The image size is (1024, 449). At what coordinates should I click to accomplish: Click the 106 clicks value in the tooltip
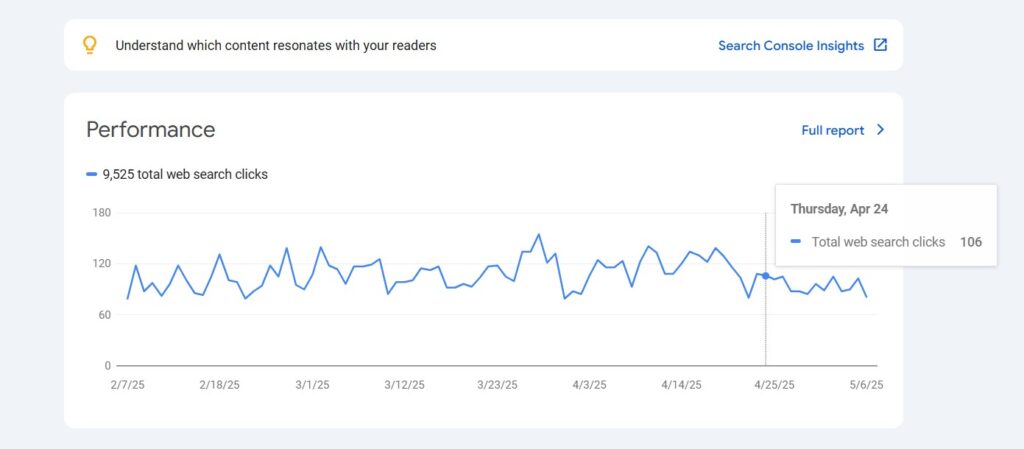[x=970, y=242]
